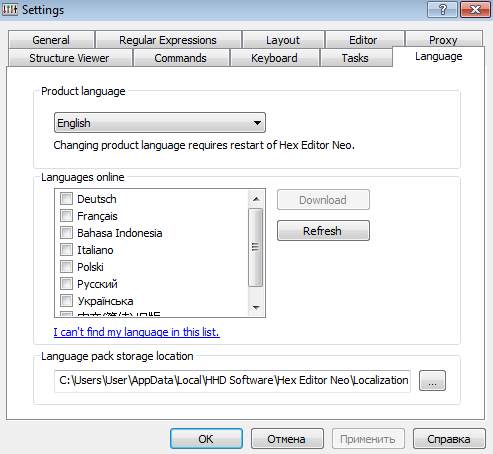493x454 pixels.
Task: Select the Tasks tab
Action: (x=355, y=58)
